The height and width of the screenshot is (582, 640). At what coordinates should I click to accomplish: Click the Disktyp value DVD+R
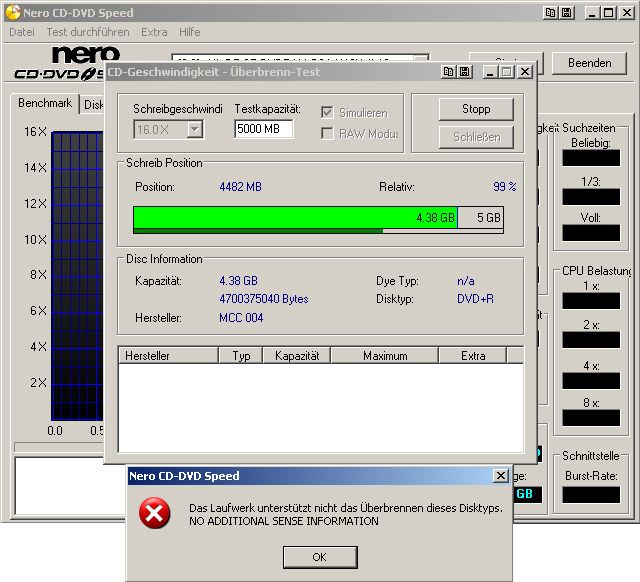pos(475,299)
